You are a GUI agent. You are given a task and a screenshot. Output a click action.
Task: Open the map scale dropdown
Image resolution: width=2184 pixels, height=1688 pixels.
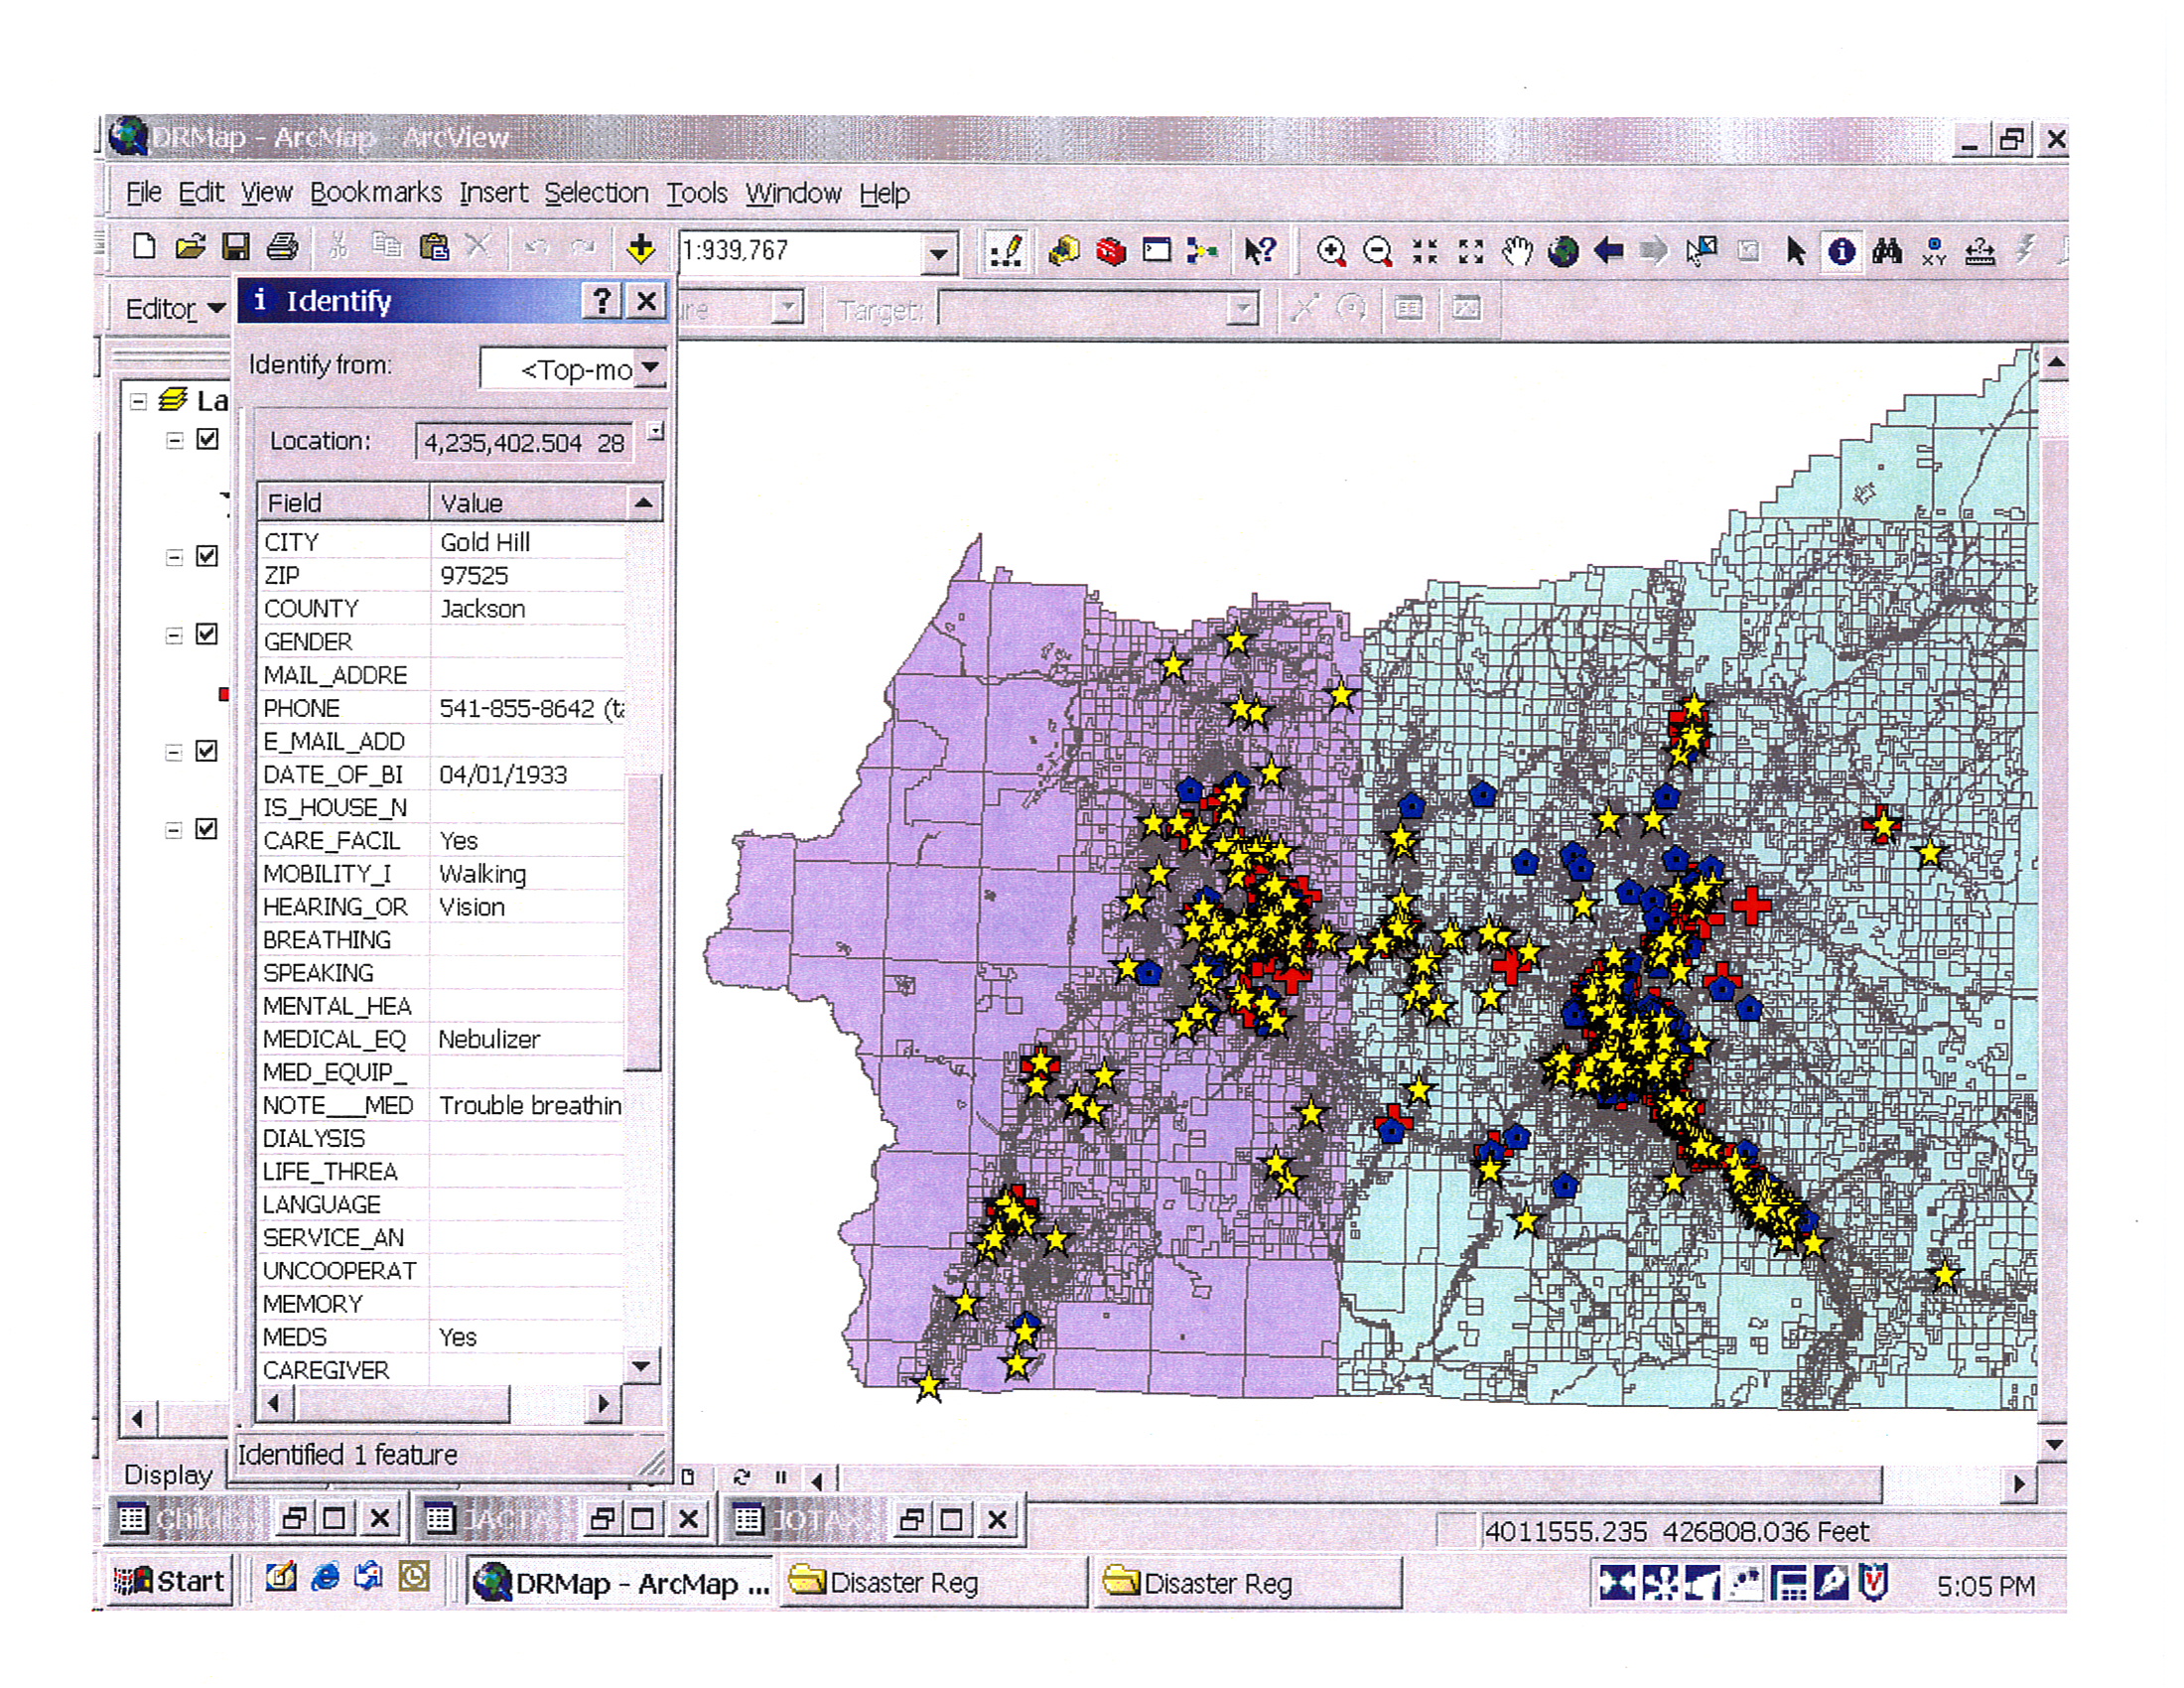(x=938, y=255)
